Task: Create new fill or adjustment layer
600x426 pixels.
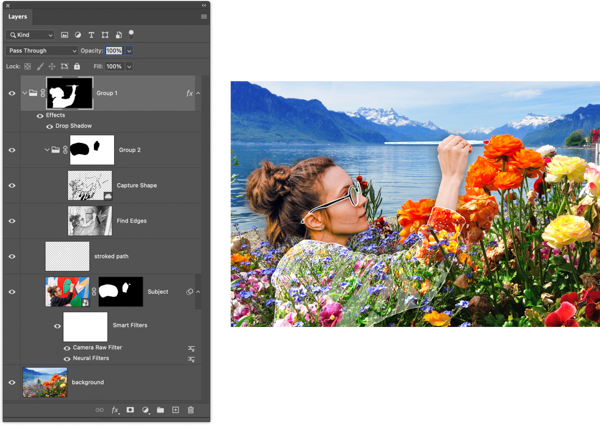Action: tap(145, 410)
